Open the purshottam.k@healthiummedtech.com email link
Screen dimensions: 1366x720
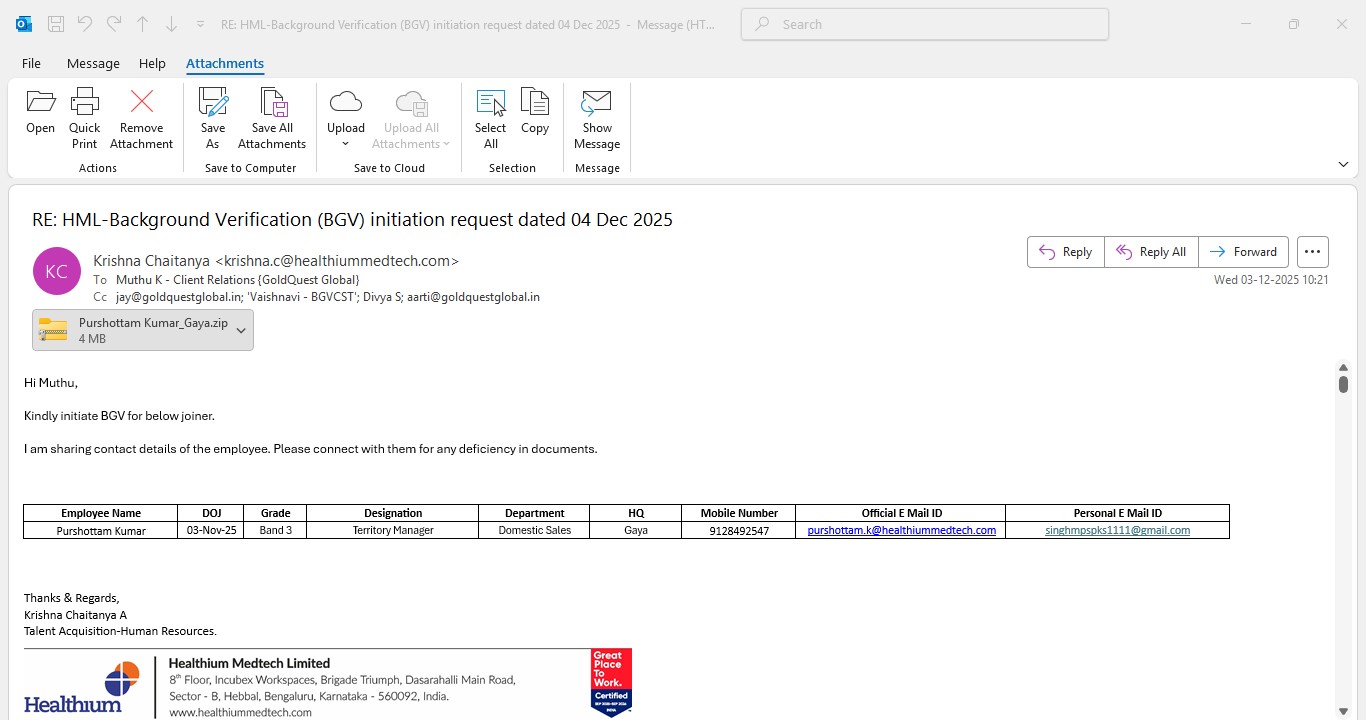(901, 530)
